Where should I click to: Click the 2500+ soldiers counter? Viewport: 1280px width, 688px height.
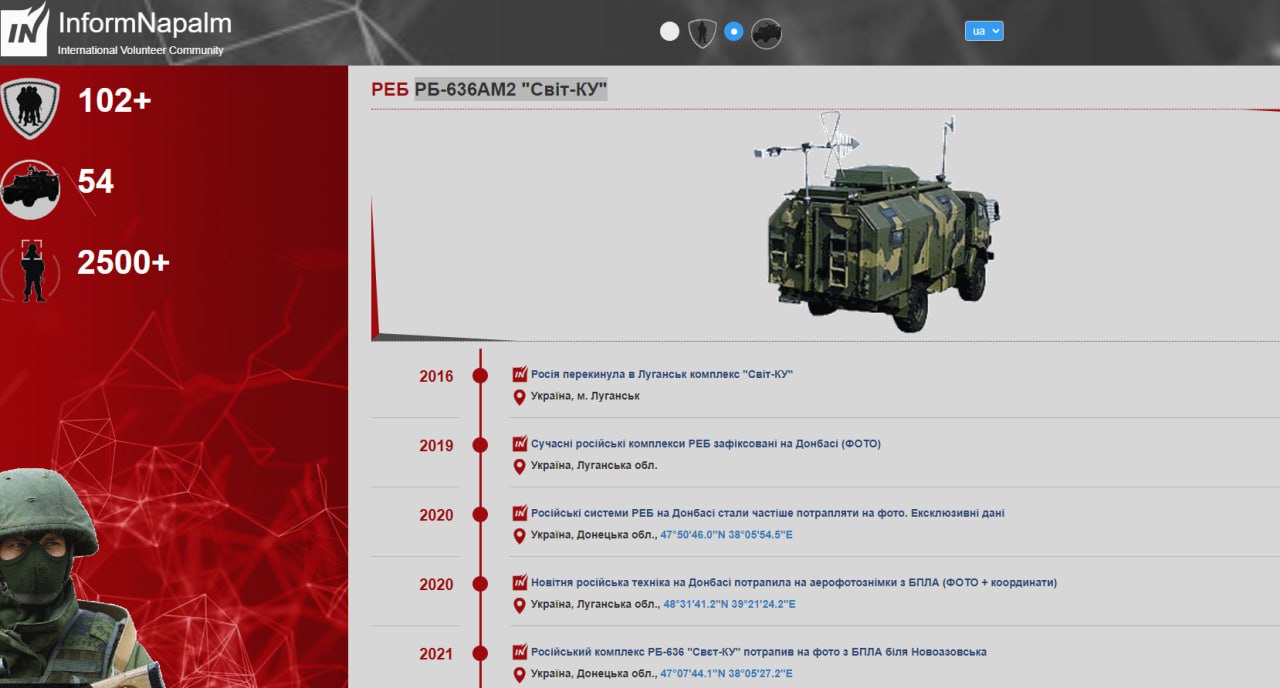point(123,263)
